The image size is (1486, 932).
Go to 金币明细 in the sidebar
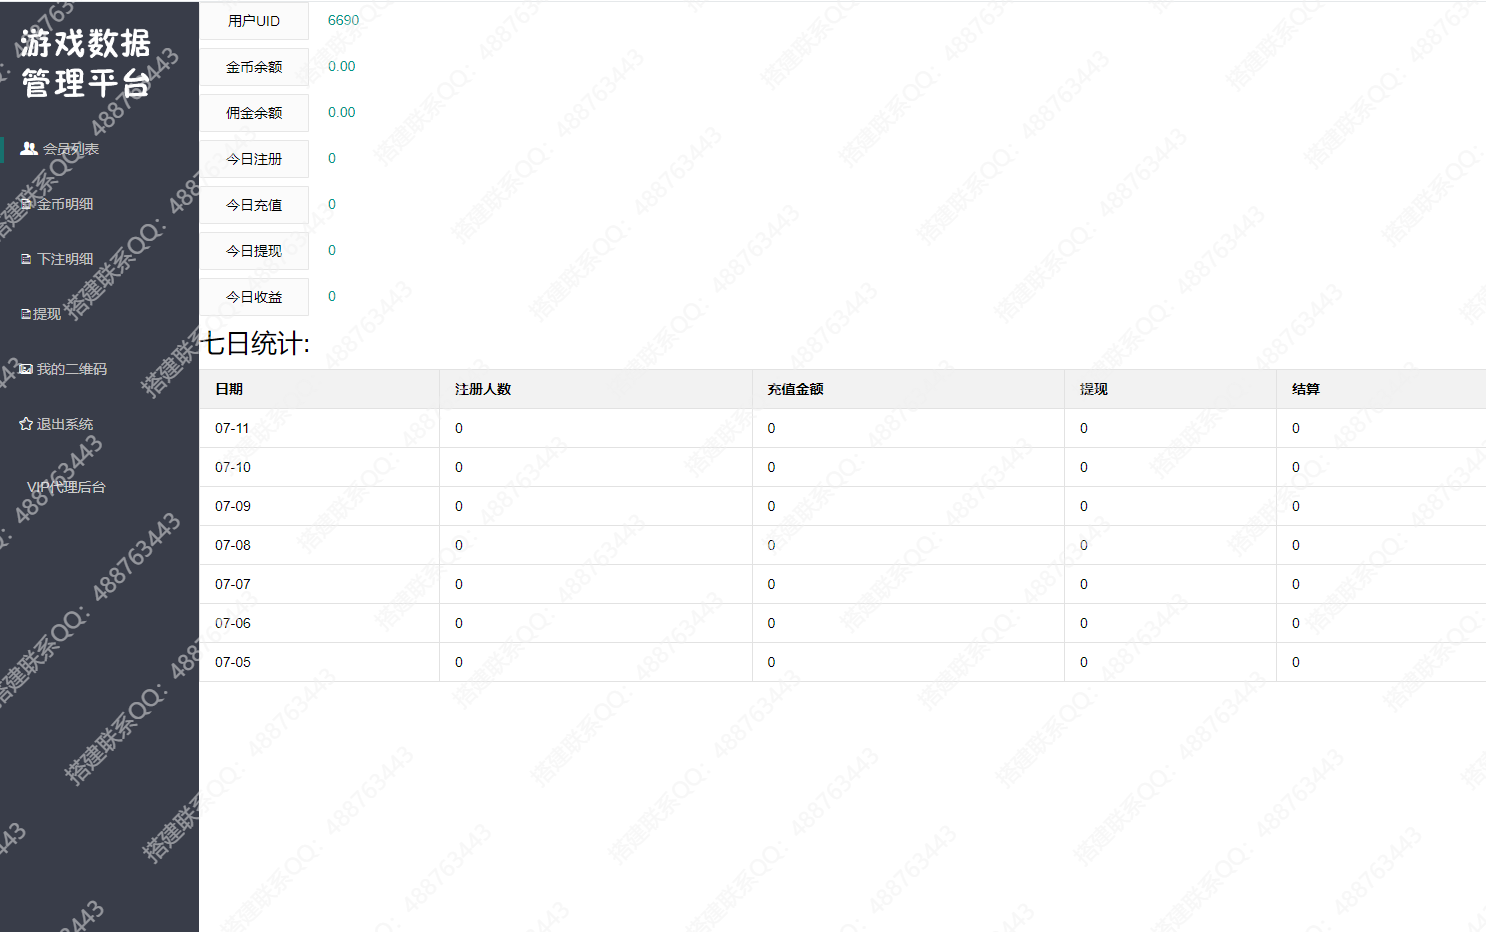pos(65,204)
